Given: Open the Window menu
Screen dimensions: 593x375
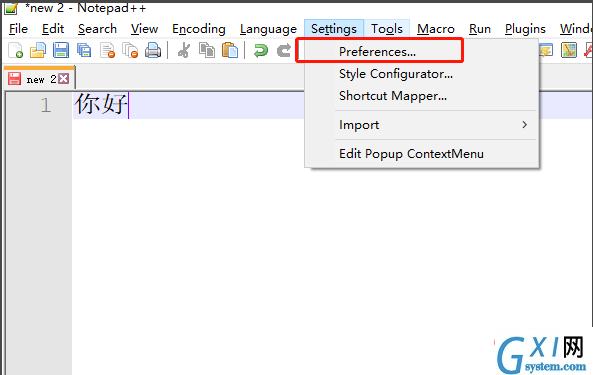Looking at the screenshot, I should pos(575,29).
